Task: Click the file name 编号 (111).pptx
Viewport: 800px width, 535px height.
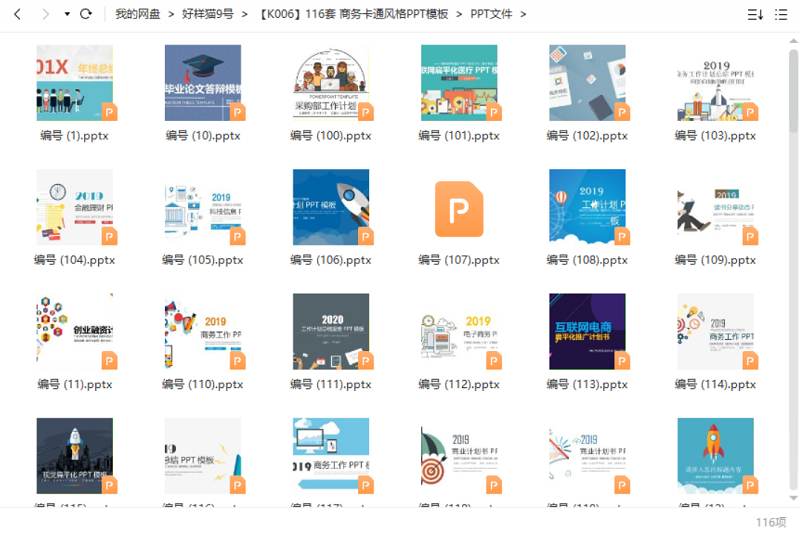Action: (x=331, y=384)
